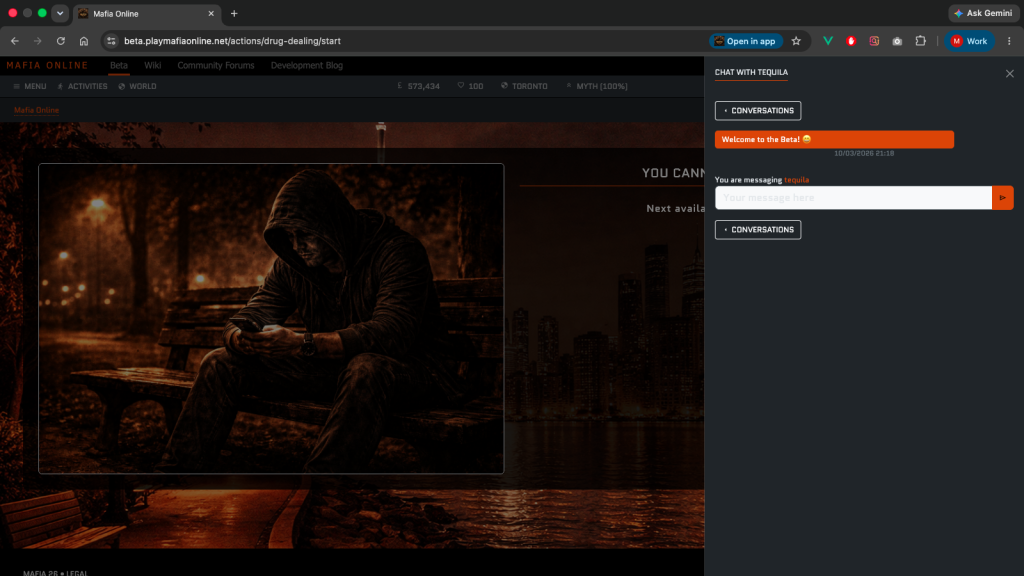The height and width of the screenshot is (576, 1024).
Task: Click the CHAT WITH TEQUILA heading
Action: click(x=751, y=72)
